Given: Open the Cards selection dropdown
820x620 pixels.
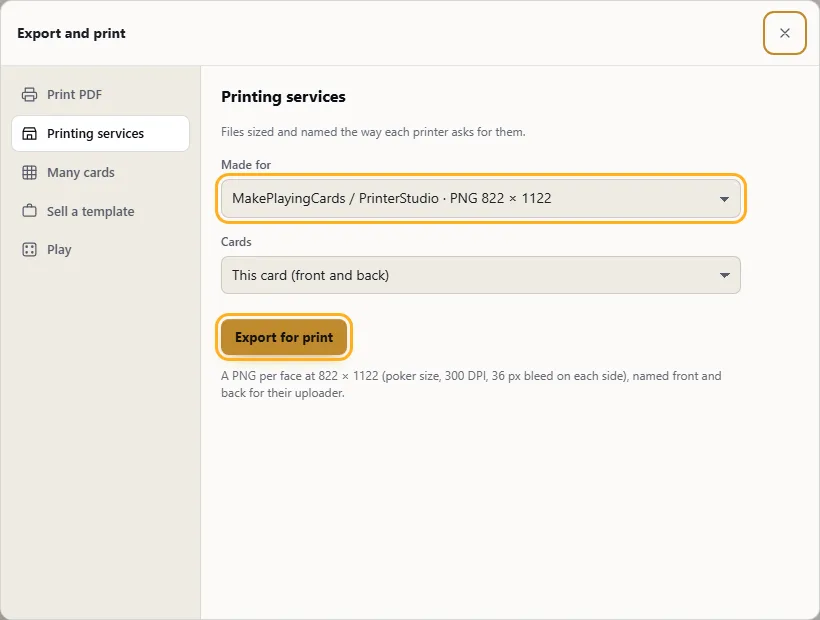Looking at the screenshot, I should coord(481,275).
